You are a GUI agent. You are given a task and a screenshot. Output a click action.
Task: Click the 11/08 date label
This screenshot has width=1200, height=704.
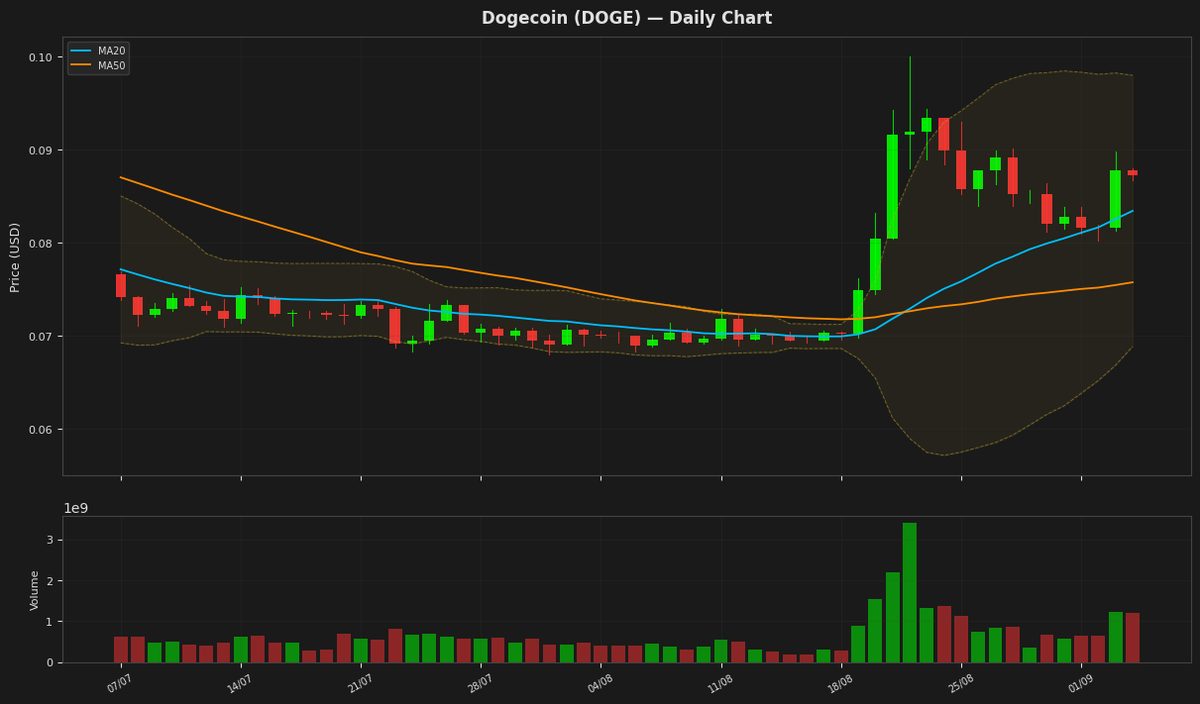pos(719,684)
